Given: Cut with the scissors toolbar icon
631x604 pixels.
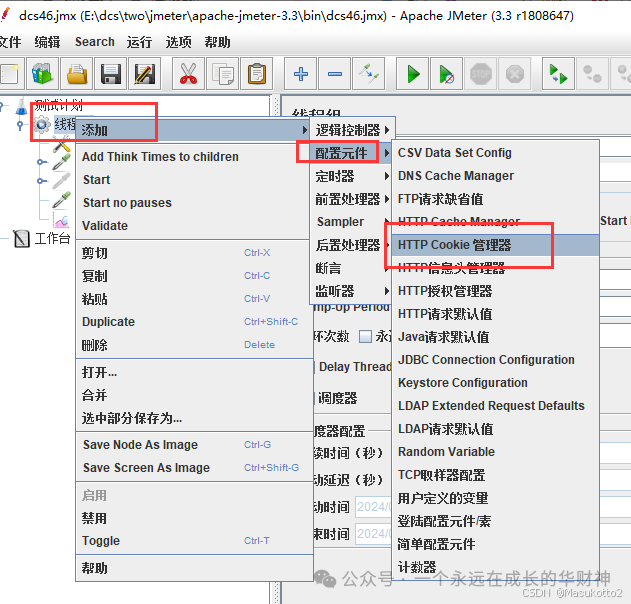Looking at the screenshot, I should pos(188,74).
